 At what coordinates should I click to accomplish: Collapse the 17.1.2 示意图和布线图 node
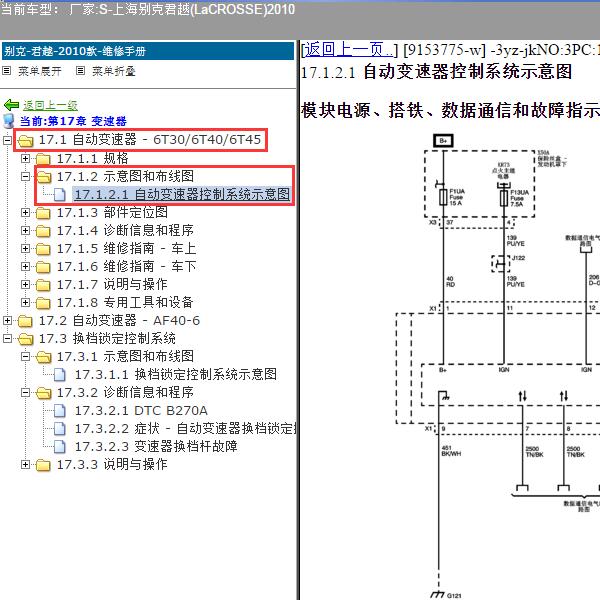[x=25, y=176]
